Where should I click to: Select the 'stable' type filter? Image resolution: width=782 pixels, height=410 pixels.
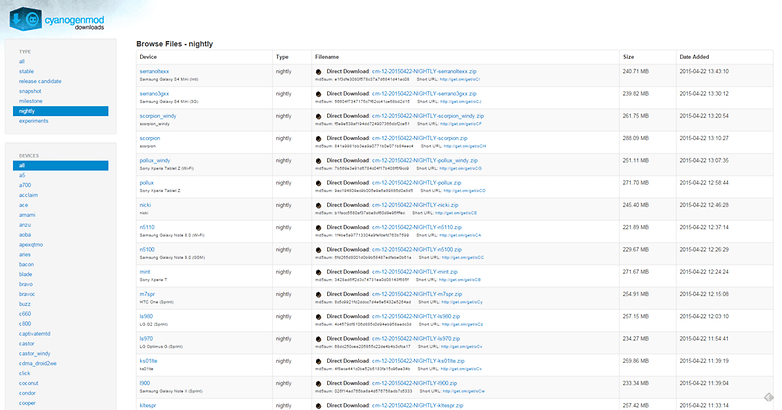click(x=26, y=71)
